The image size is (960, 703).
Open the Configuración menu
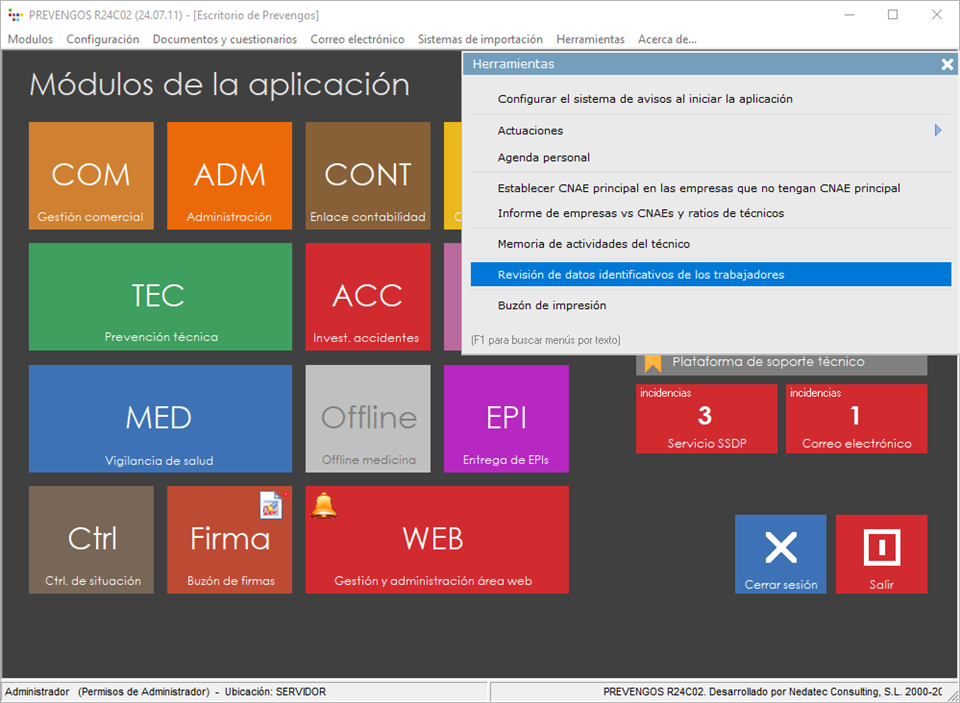[x=103, y=39]
